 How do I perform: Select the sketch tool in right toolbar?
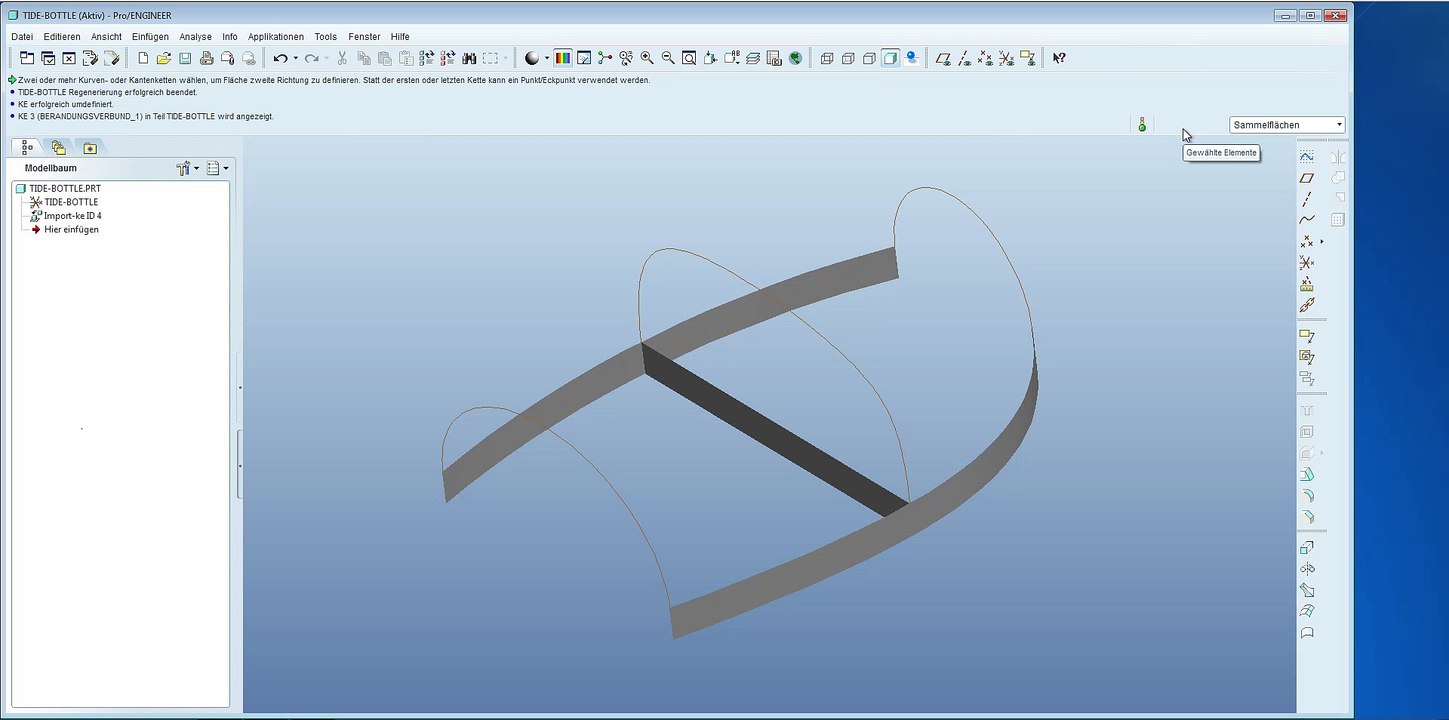(x=1306, y=157)
